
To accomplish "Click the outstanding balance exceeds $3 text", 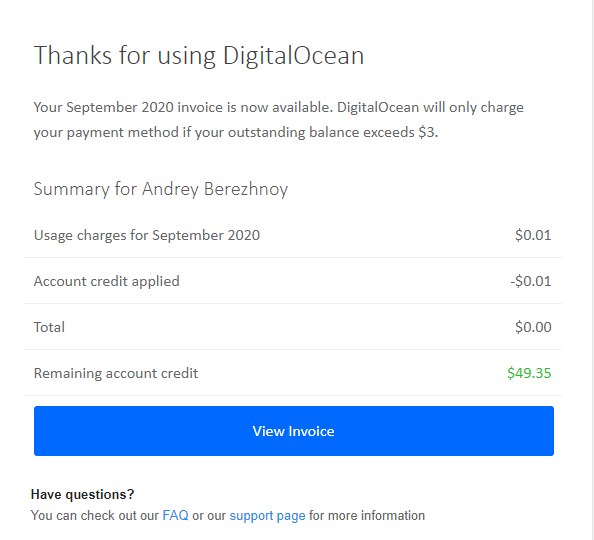I will 333,132.
